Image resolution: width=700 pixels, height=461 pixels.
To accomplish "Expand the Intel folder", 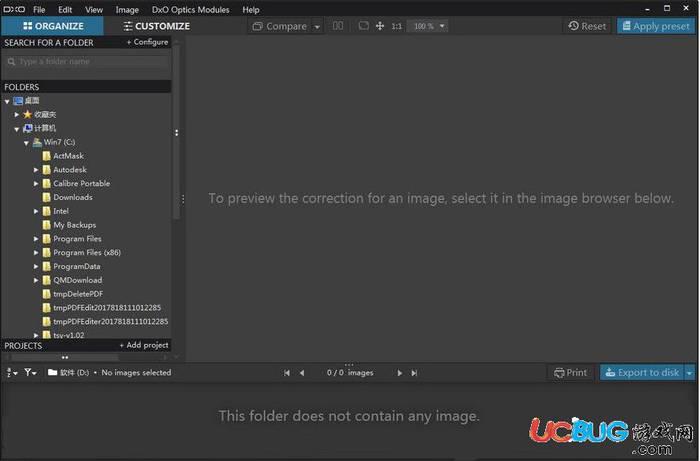I will point(36,211).
